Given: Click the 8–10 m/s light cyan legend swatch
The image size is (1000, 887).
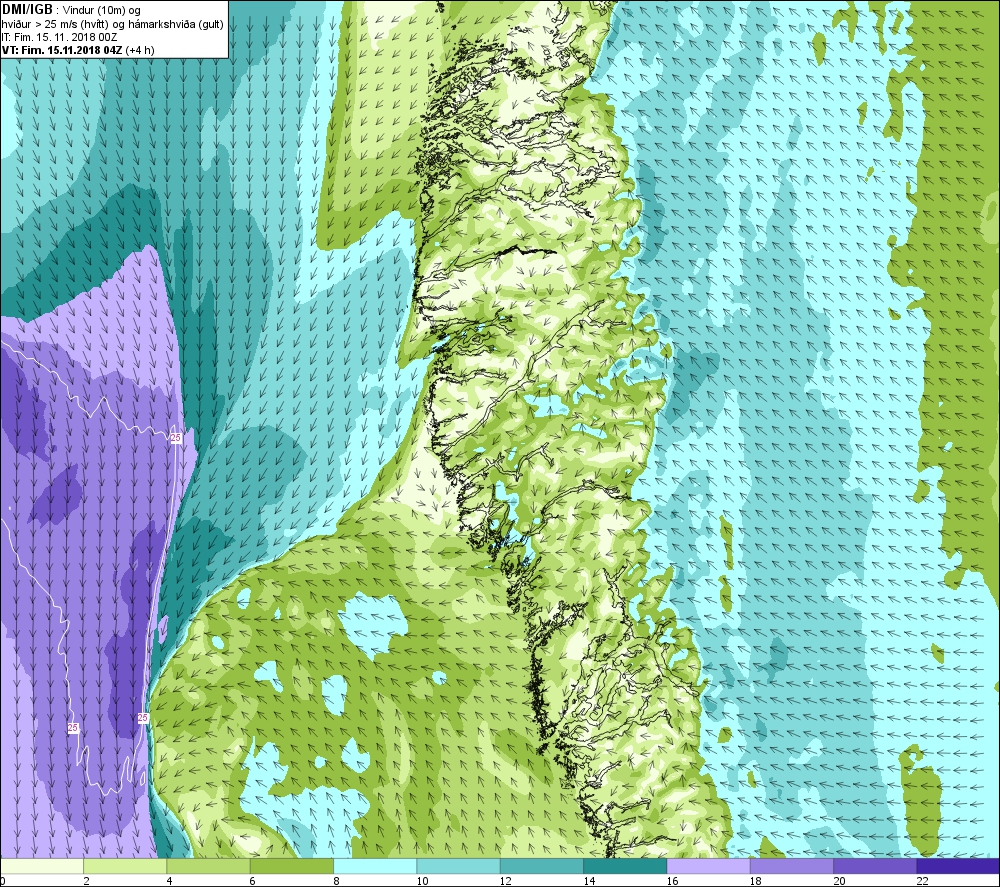Looking at the screenshot, I should click(375, 866).
